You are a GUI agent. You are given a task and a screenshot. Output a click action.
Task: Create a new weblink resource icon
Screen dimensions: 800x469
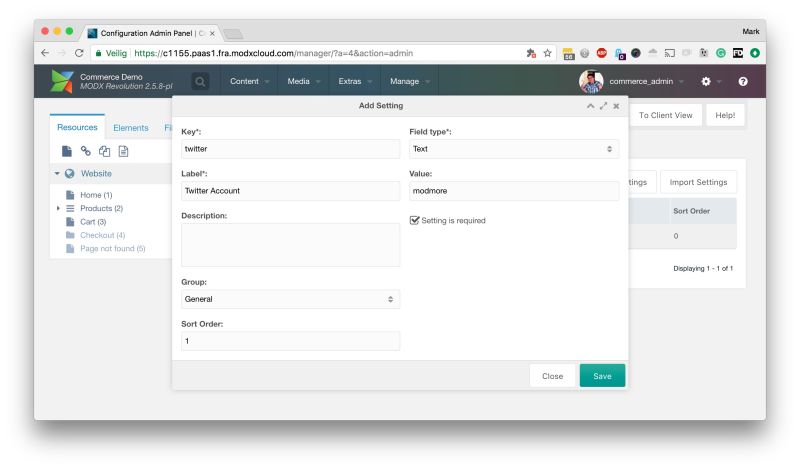pos(86,151)
